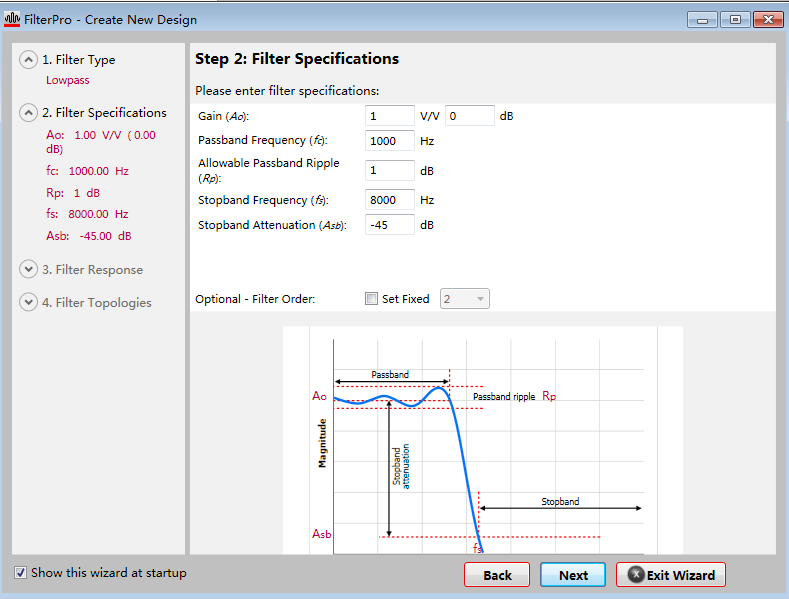
Task: Maximize the FilterPro window
Action: coord(735,20)
